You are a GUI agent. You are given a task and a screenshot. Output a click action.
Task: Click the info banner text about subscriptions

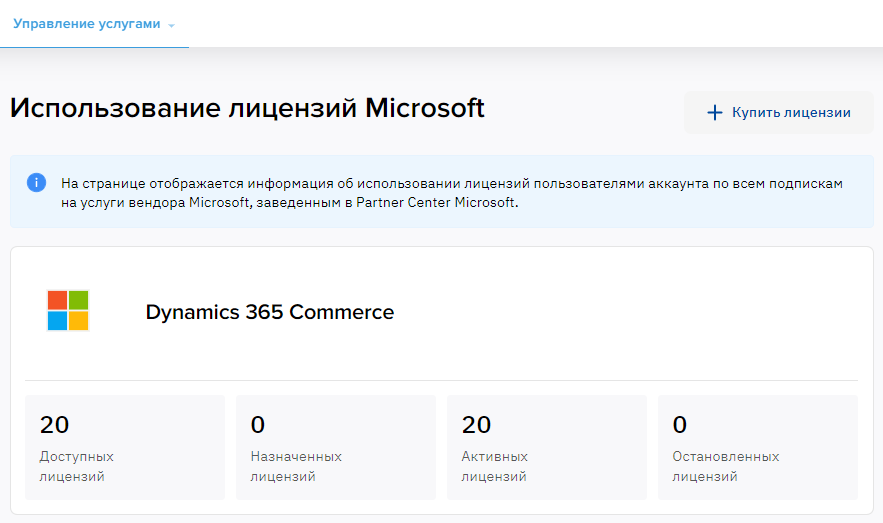pos(452,193)
